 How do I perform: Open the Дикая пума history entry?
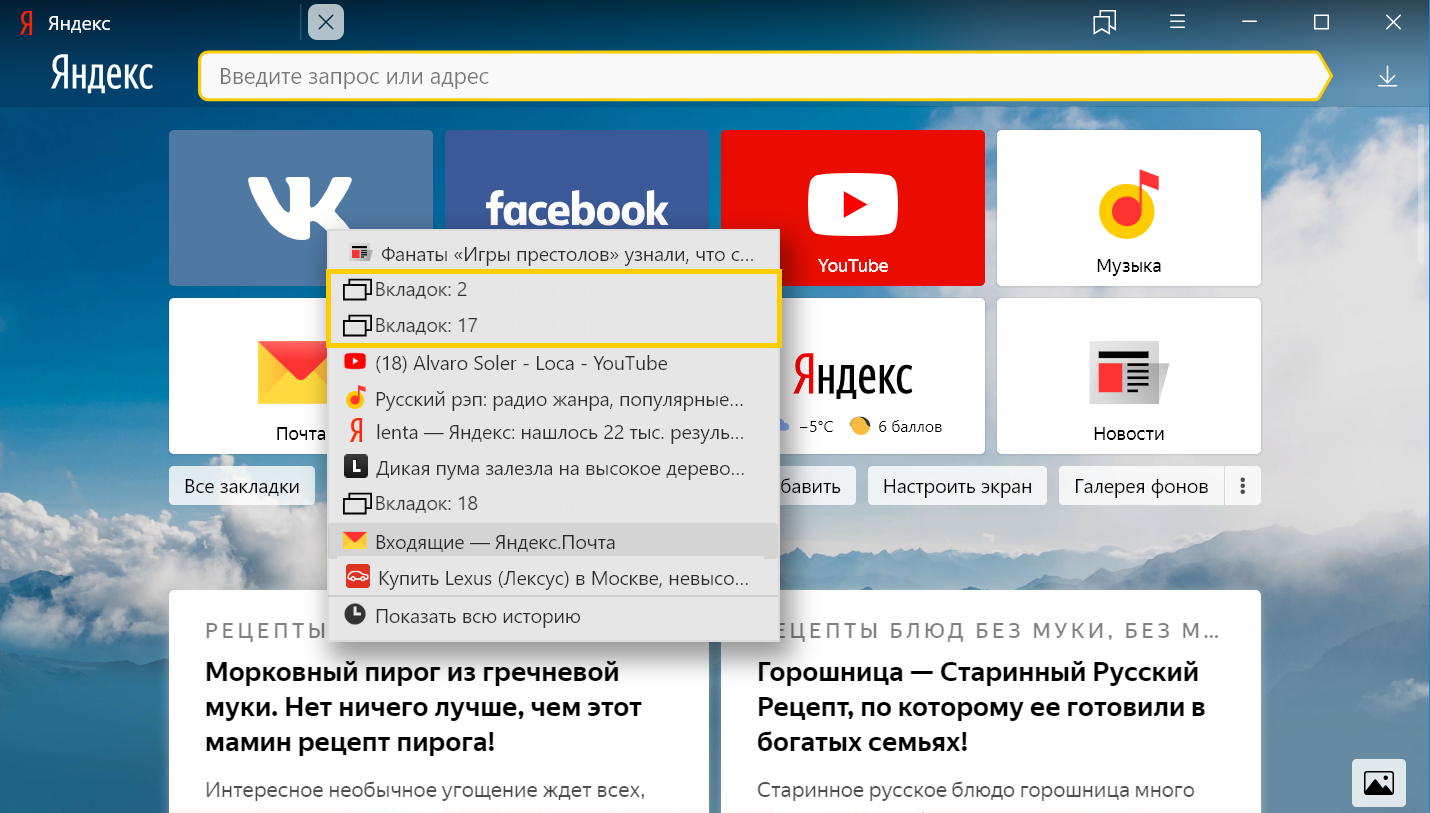[553, 467]
